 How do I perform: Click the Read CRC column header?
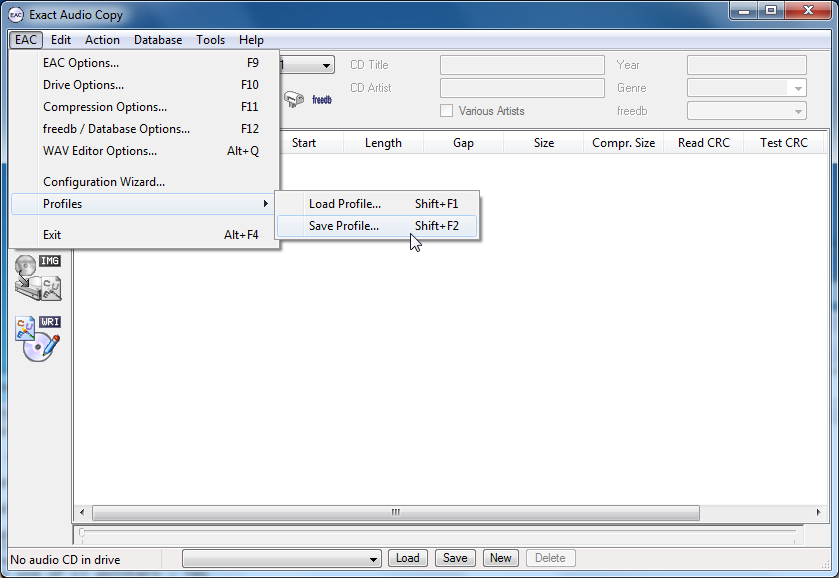click(704, 143)
